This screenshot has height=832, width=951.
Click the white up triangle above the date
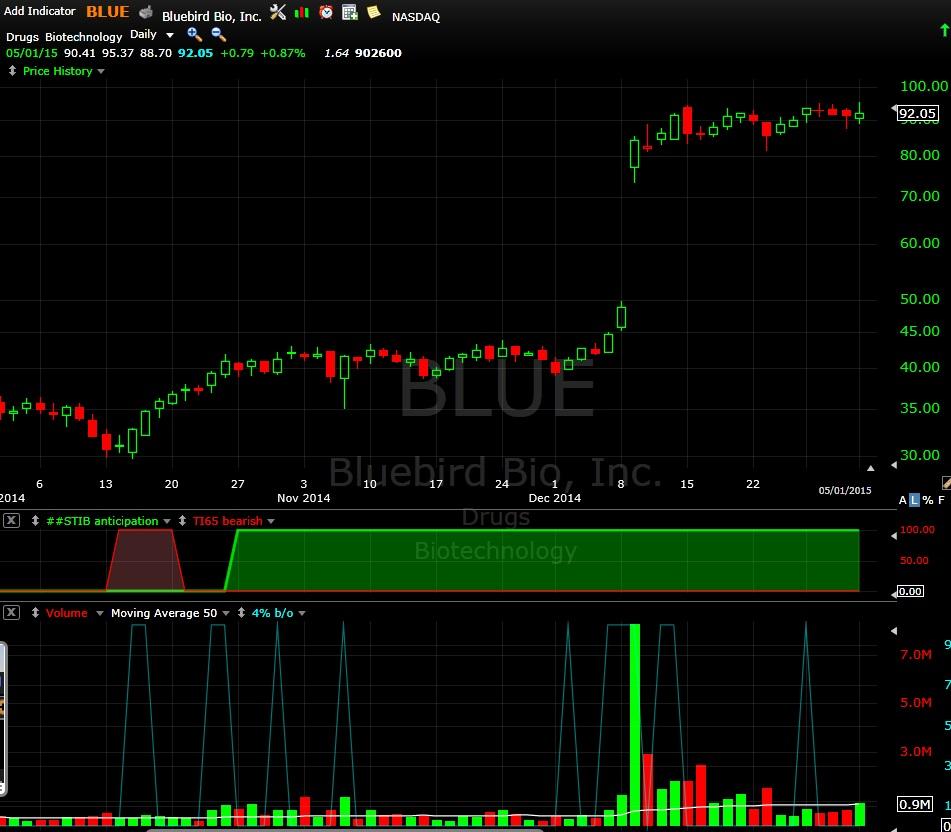pos(871,468)
